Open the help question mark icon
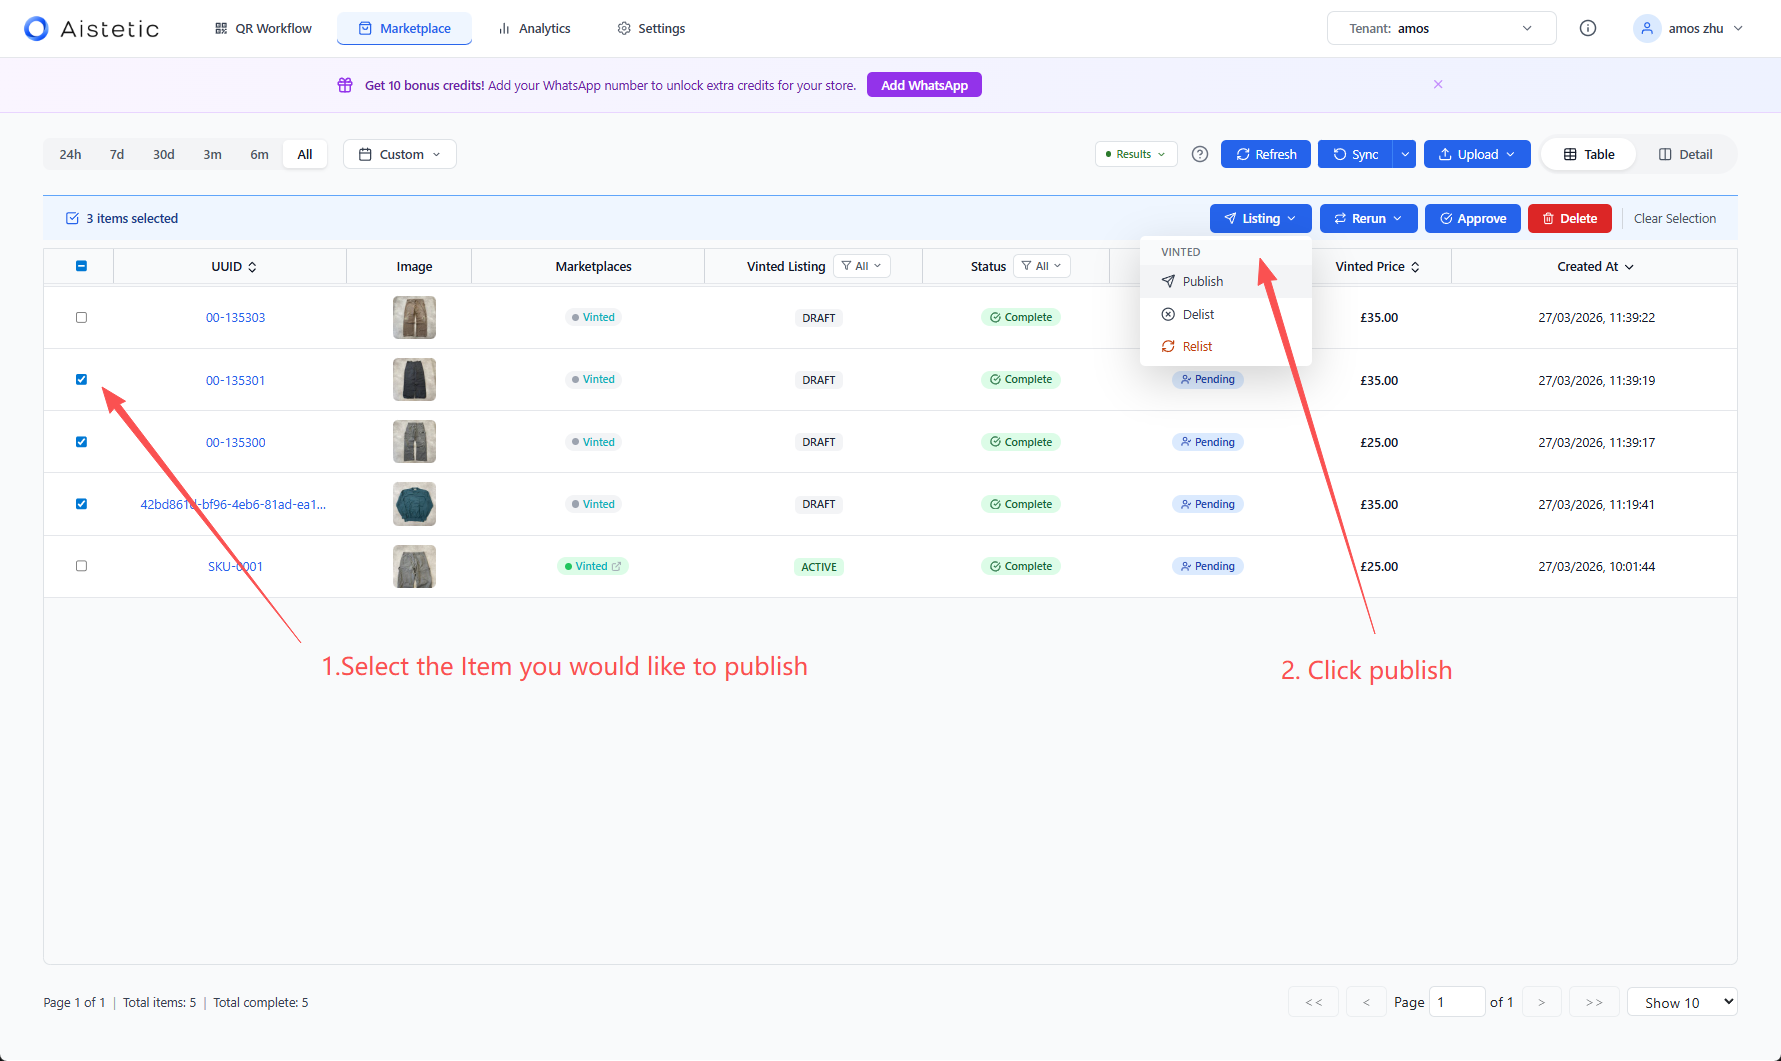Viewport: 1781px width, 1061px height. click(1200, 154)
